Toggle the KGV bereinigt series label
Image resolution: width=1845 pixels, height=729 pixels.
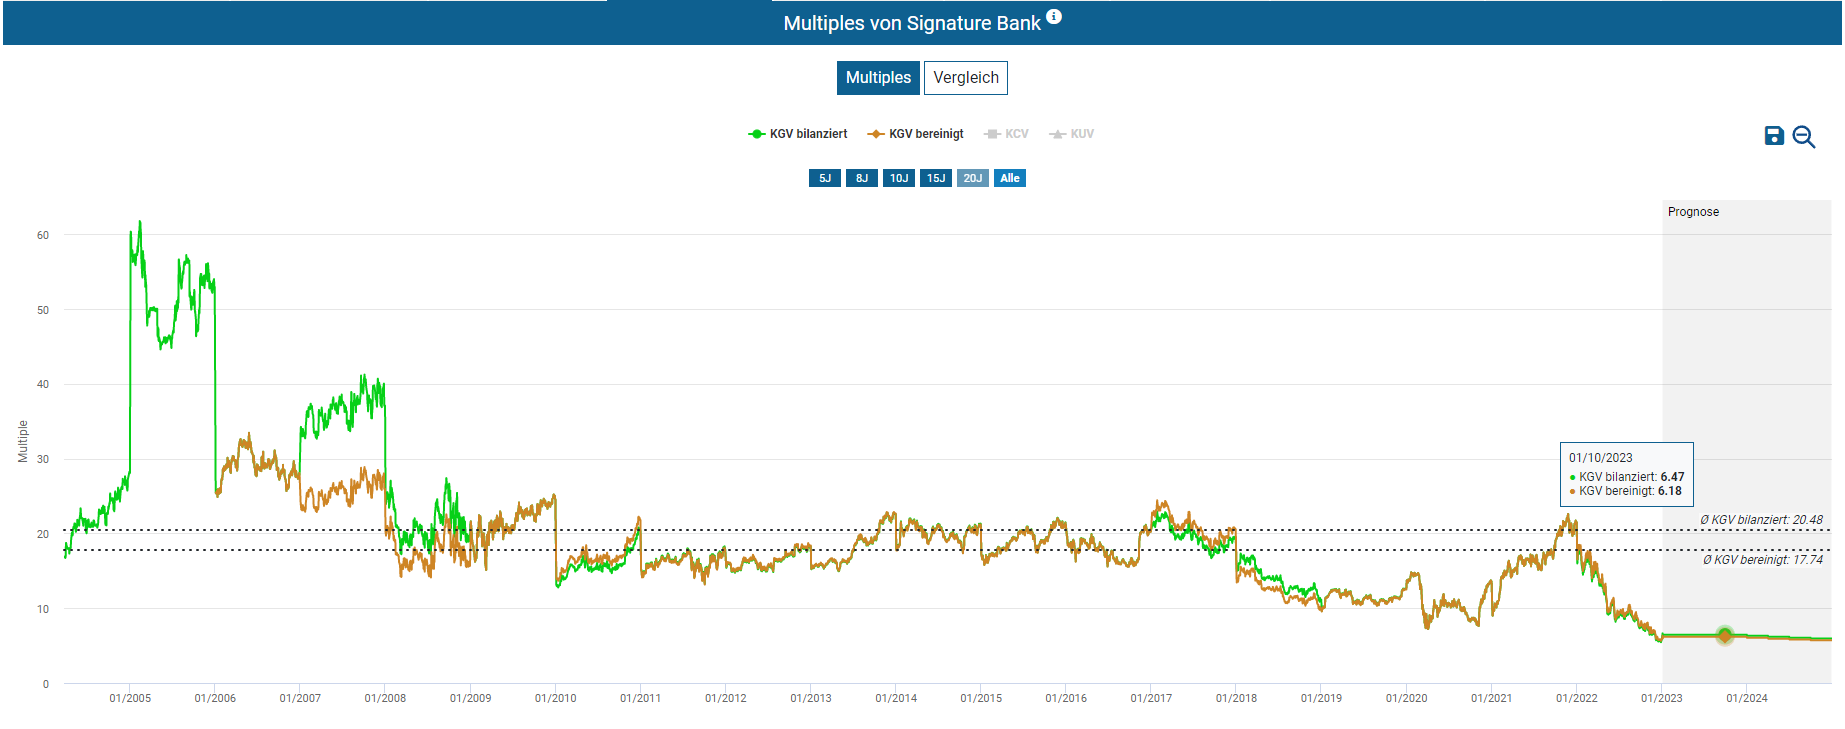click(926, 134)
